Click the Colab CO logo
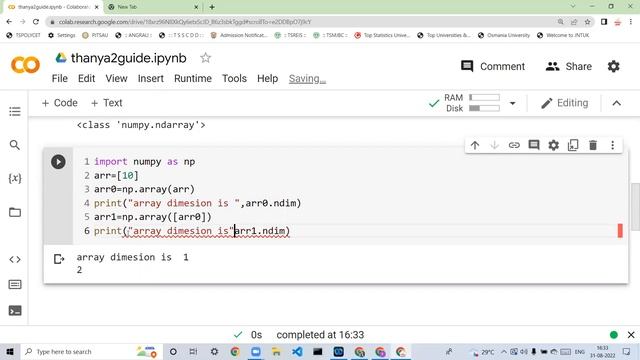This screenshot has width=640, height=360. 25,65
